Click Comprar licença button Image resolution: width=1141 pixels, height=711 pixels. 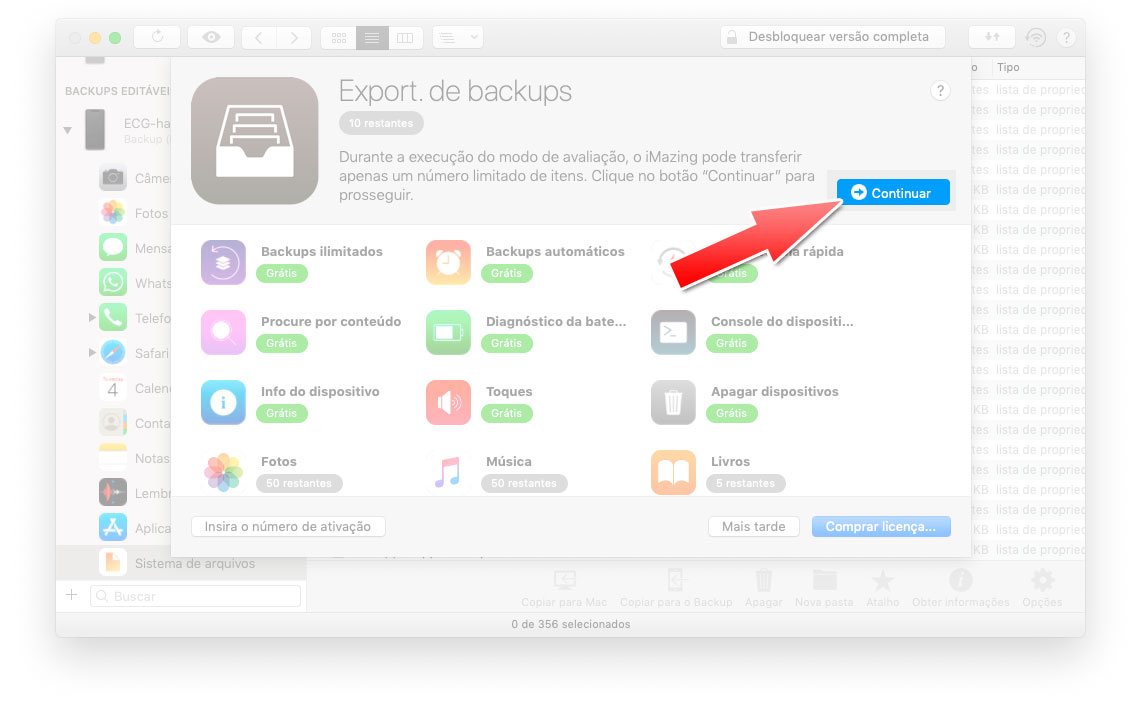point(881,526)
